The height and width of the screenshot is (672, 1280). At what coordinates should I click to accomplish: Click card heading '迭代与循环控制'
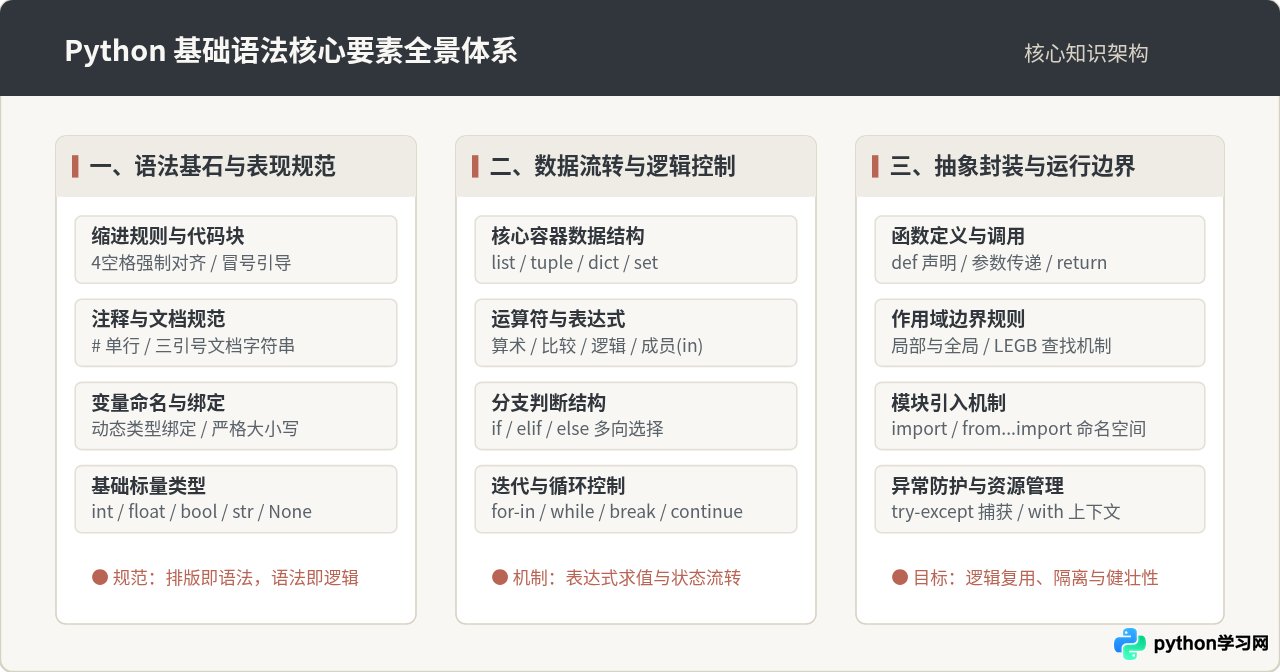558,486
